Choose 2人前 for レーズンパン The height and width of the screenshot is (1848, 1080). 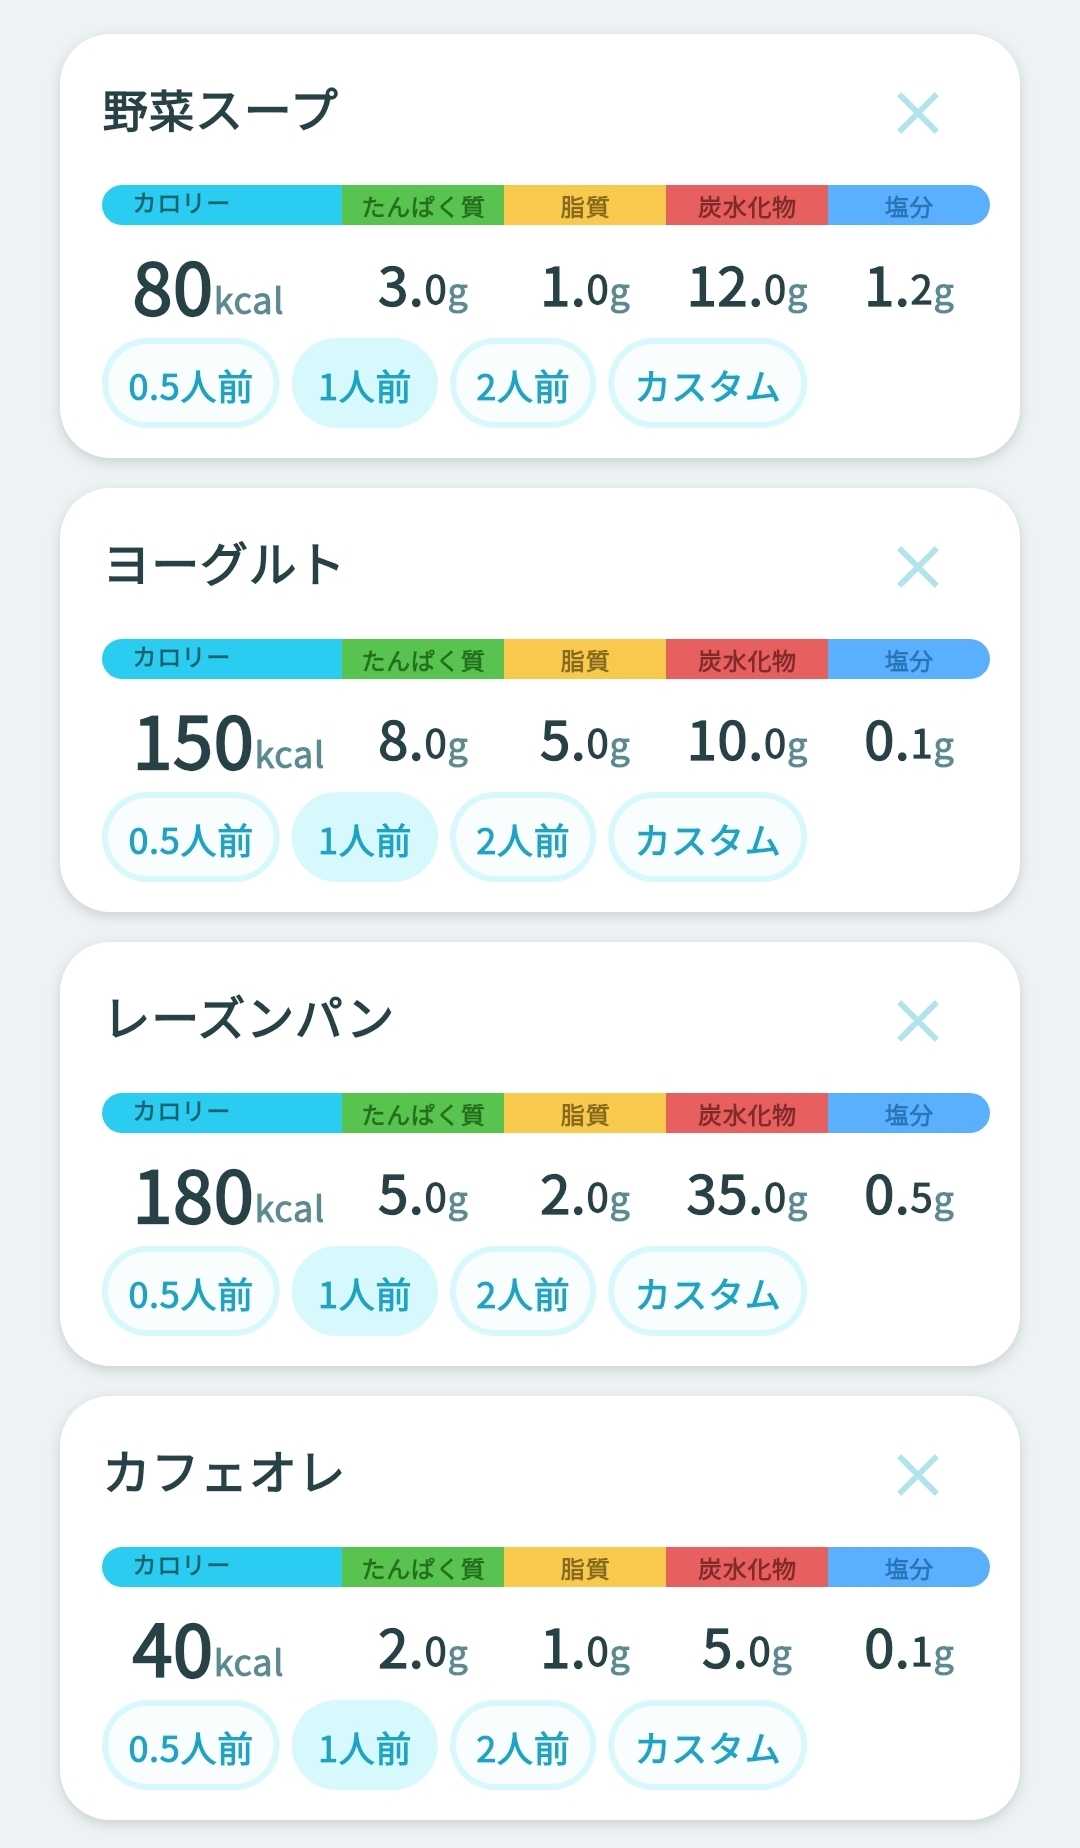(x=522, y=1292)
